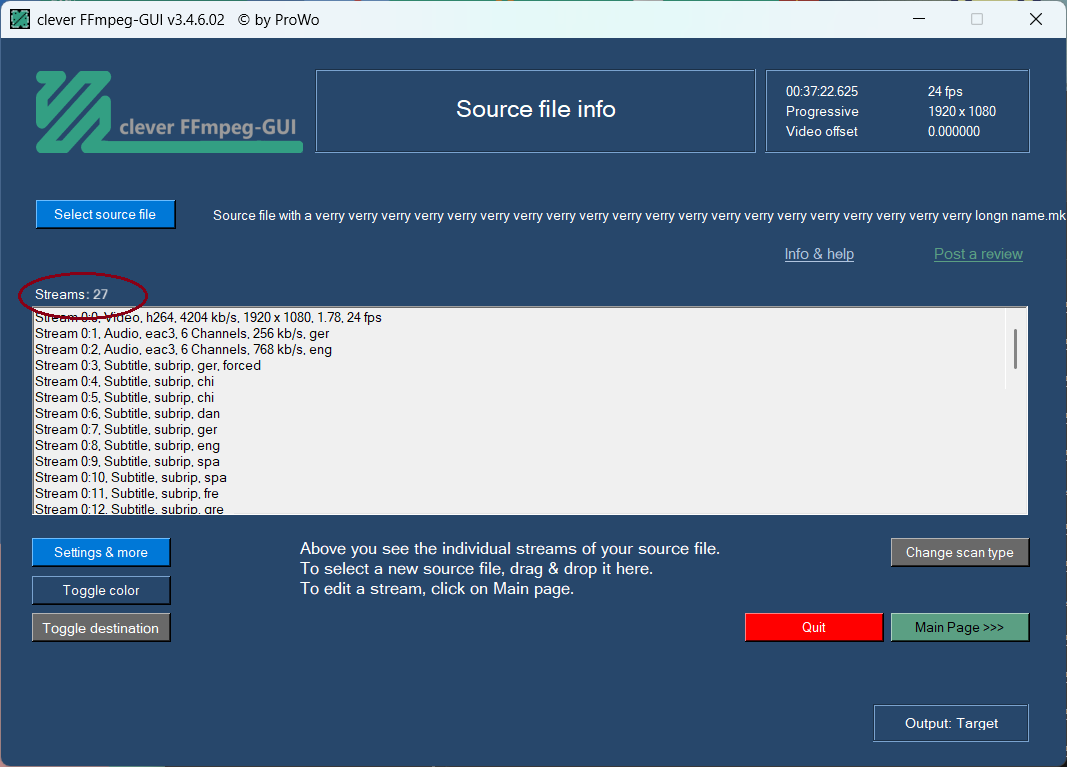Minimize the clever FFmpeg-GUI window
Viewport: 1067px width, 767px height.
[919, 19]
